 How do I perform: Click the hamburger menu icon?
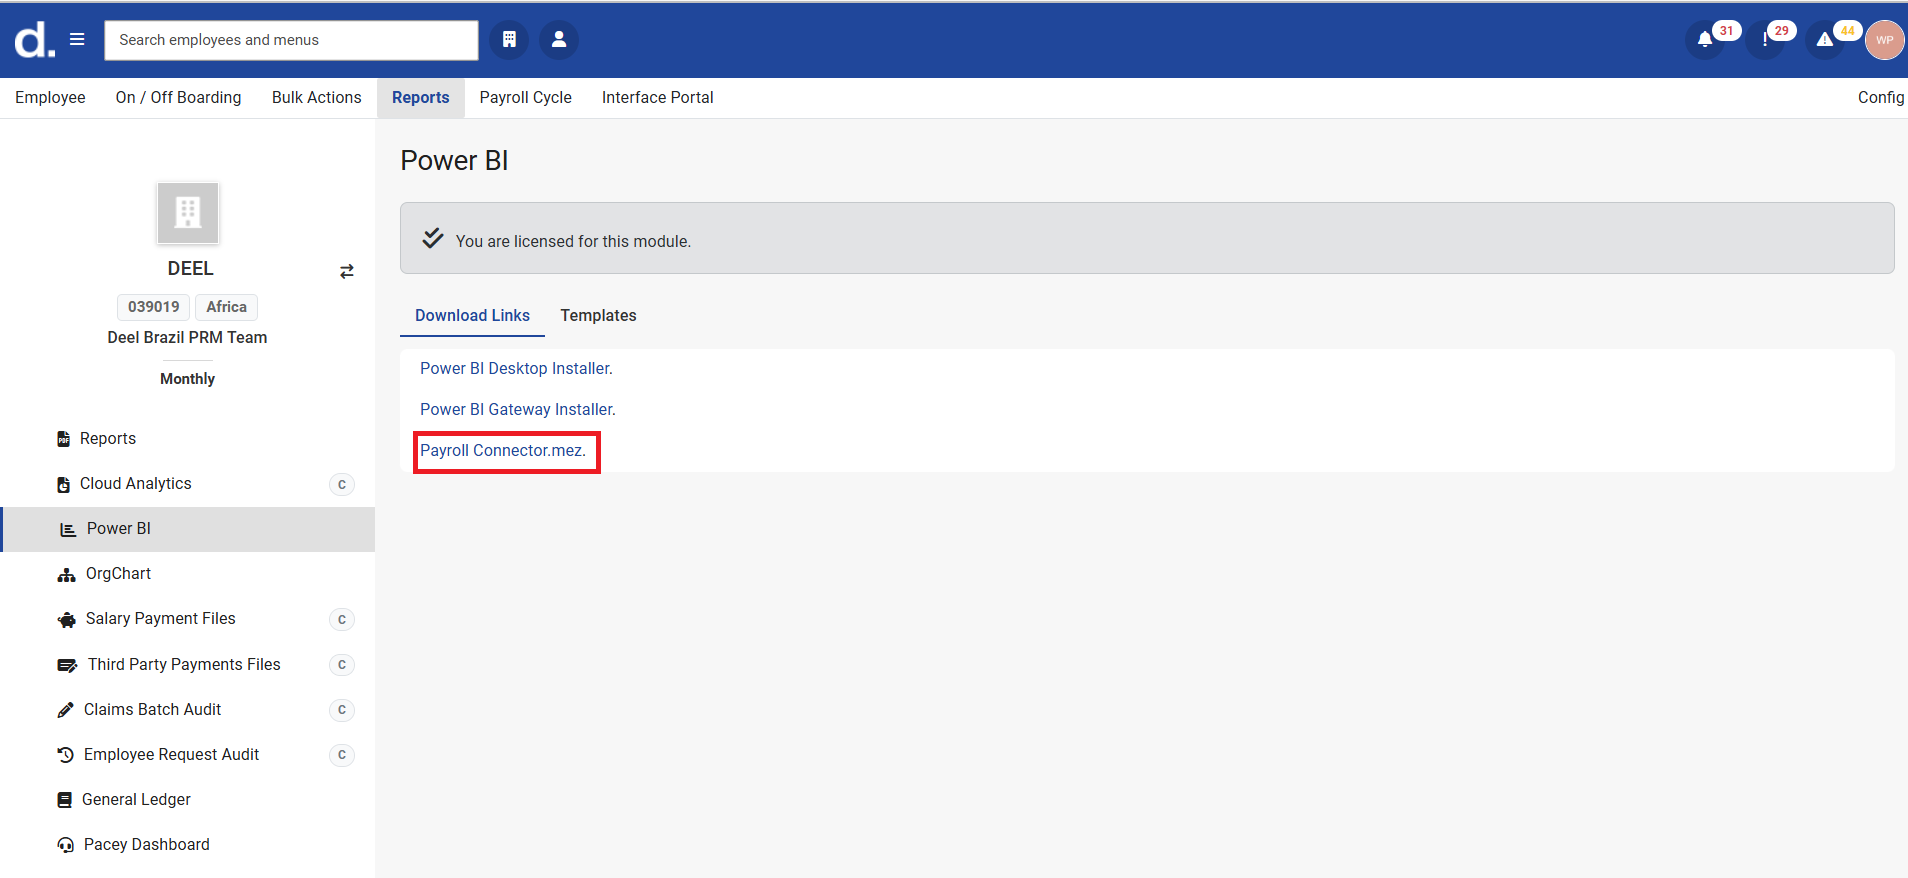pyautogui.click(x=77, y=40)
